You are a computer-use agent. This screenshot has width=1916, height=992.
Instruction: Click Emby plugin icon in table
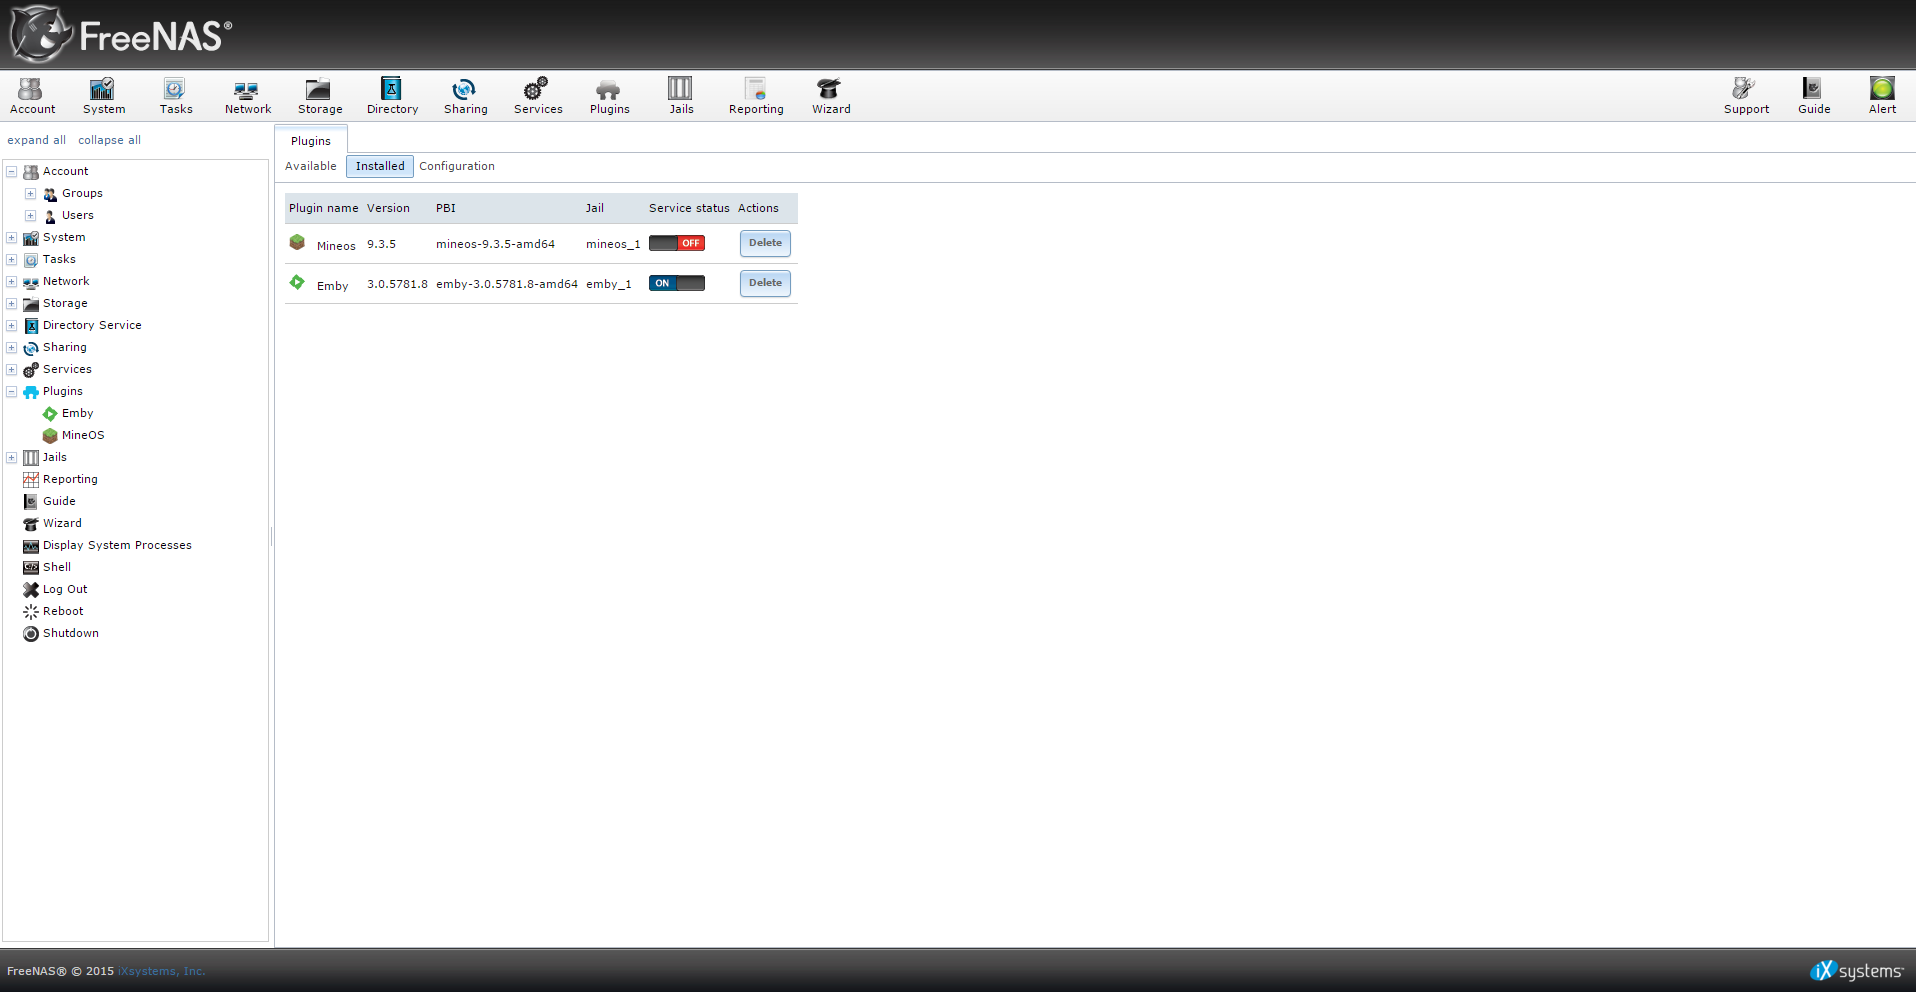pos(297,282)
